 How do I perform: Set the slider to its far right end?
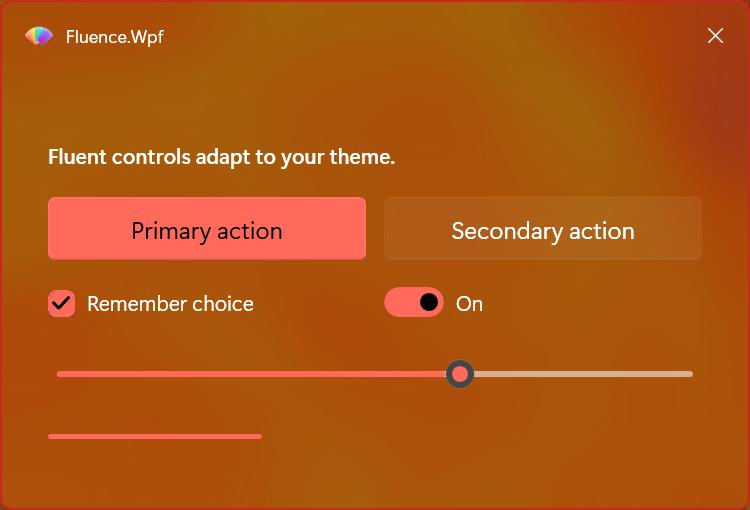(691, 374)
